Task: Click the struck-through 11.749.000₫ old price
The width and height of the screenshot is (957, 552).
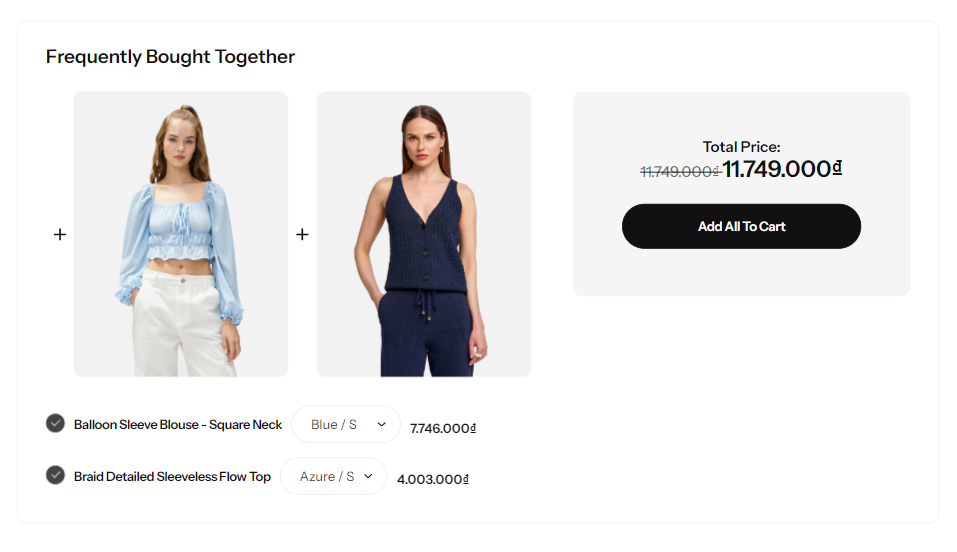Action: tap(680, 172)
